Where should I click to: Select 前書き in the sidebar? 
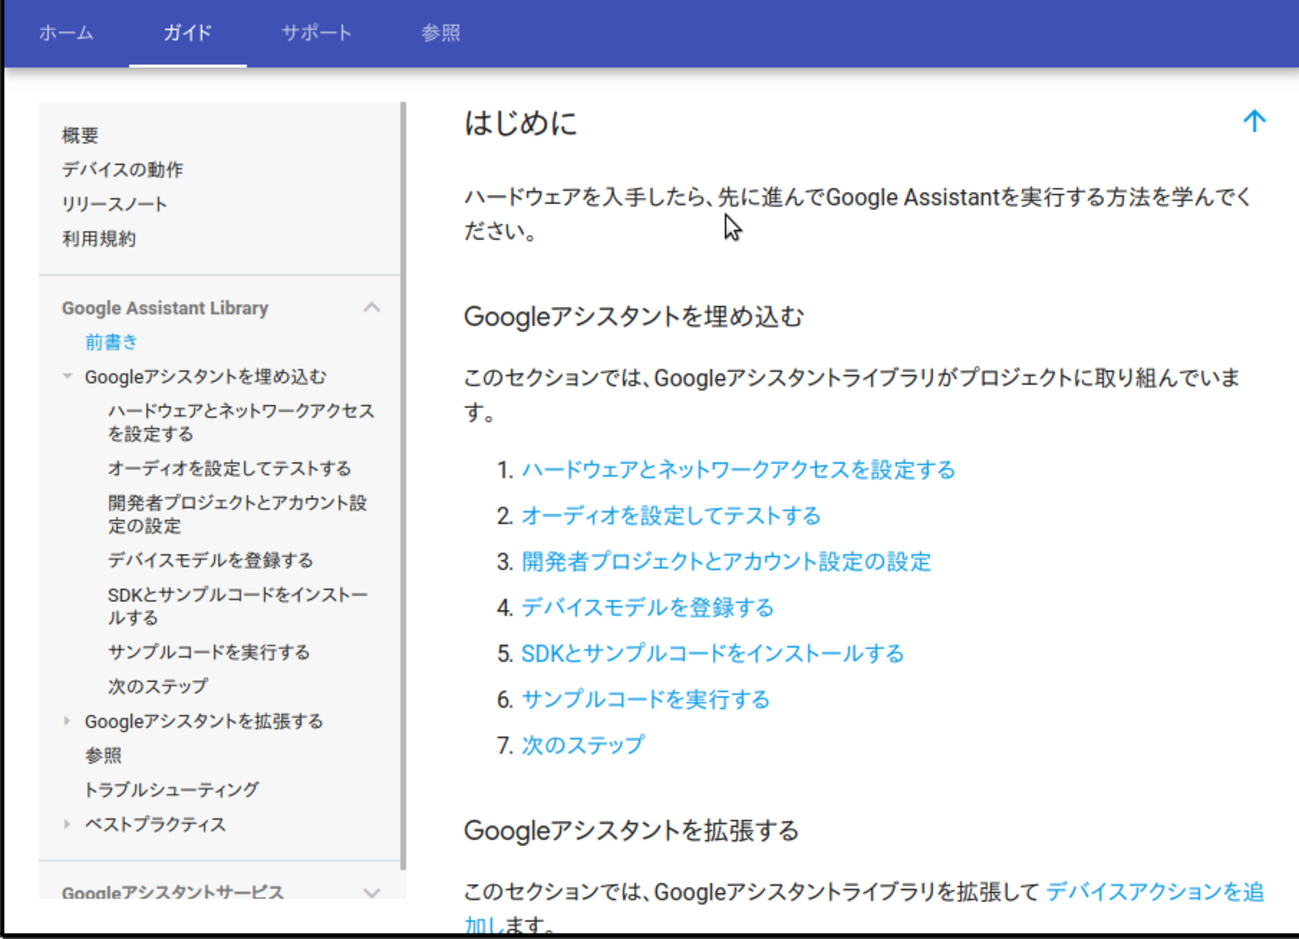[111, 342]
